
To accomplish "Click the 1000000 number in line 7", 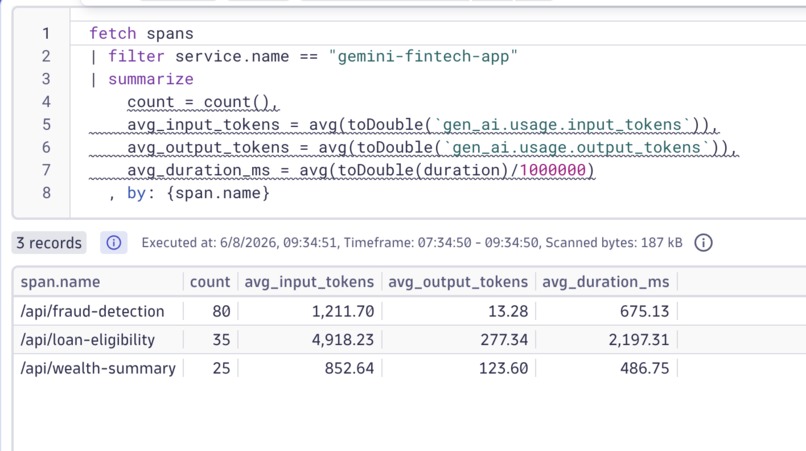I will [553, 170].
